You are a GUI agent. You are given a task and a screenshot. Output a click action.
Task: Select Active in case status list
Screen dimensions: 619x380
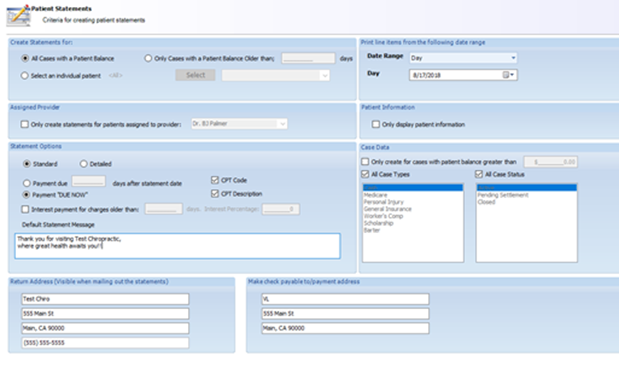(x=526, y=188)
